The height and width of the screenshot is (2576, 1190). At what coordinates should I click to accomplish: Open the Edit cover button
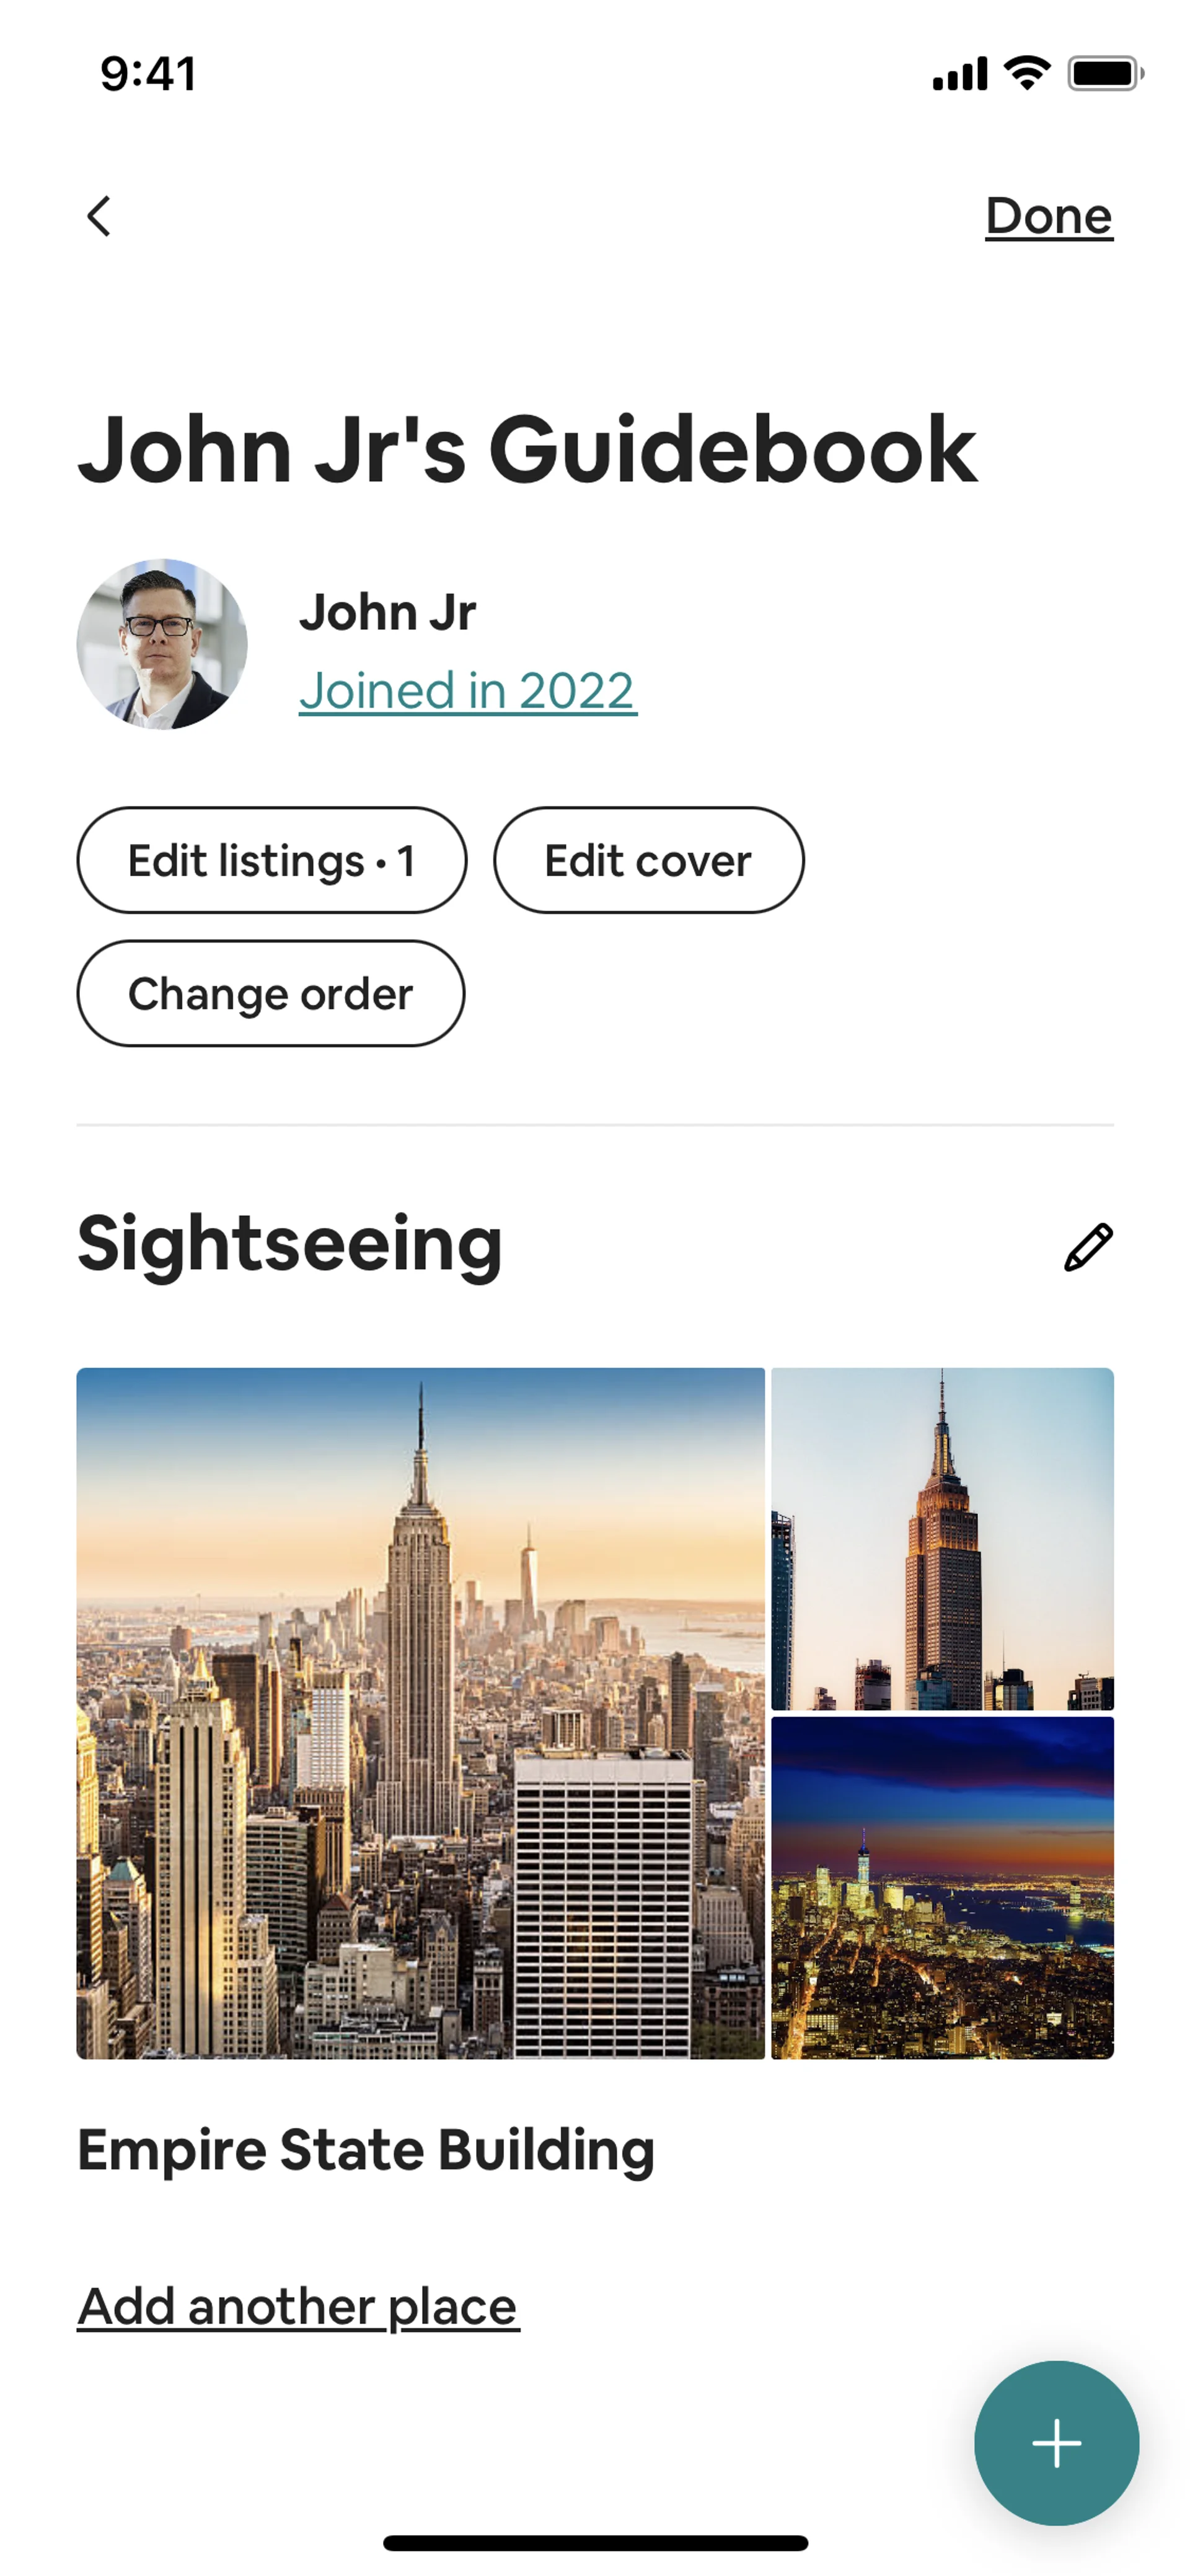pyautogui.click(x=648, y=860)
